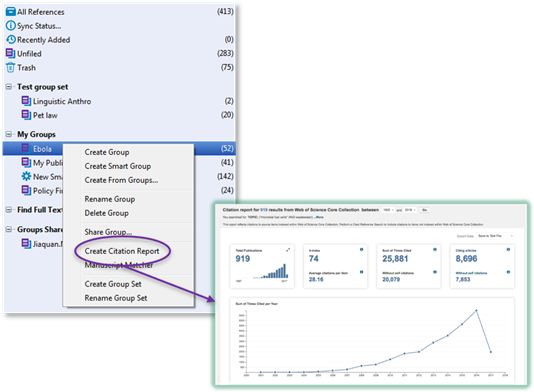Click the My Groups heading
Viewport: 534px width, 392px height.
pyautogui.click(x=36, y=134)
